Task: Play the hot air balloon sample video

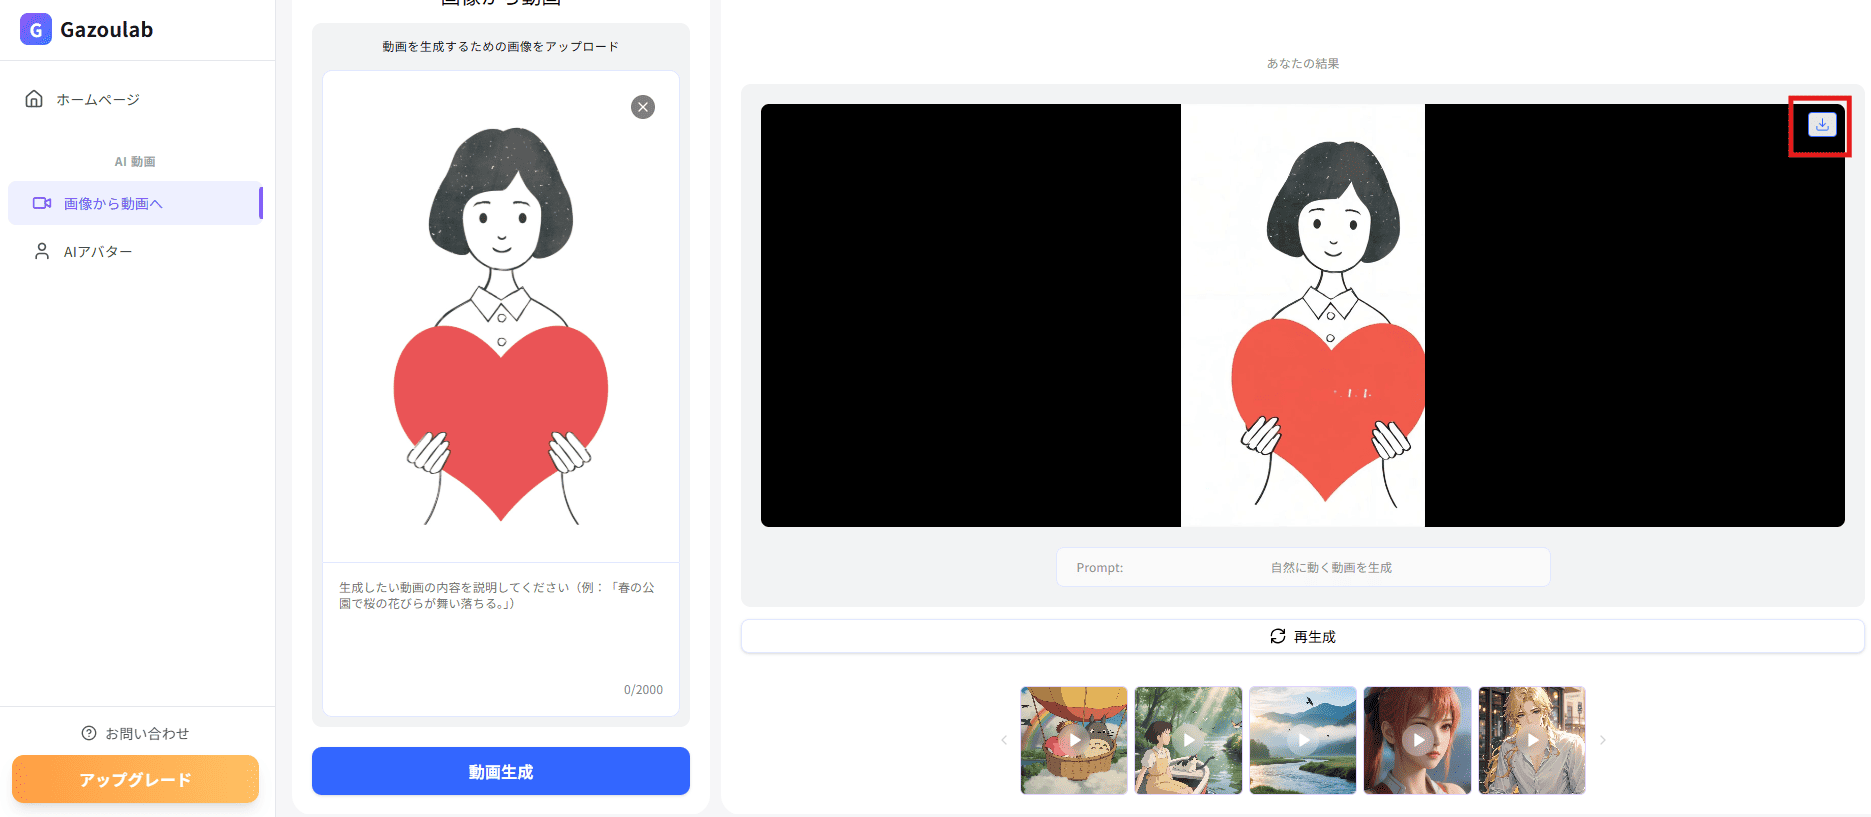Action: tap(1074, 740)
